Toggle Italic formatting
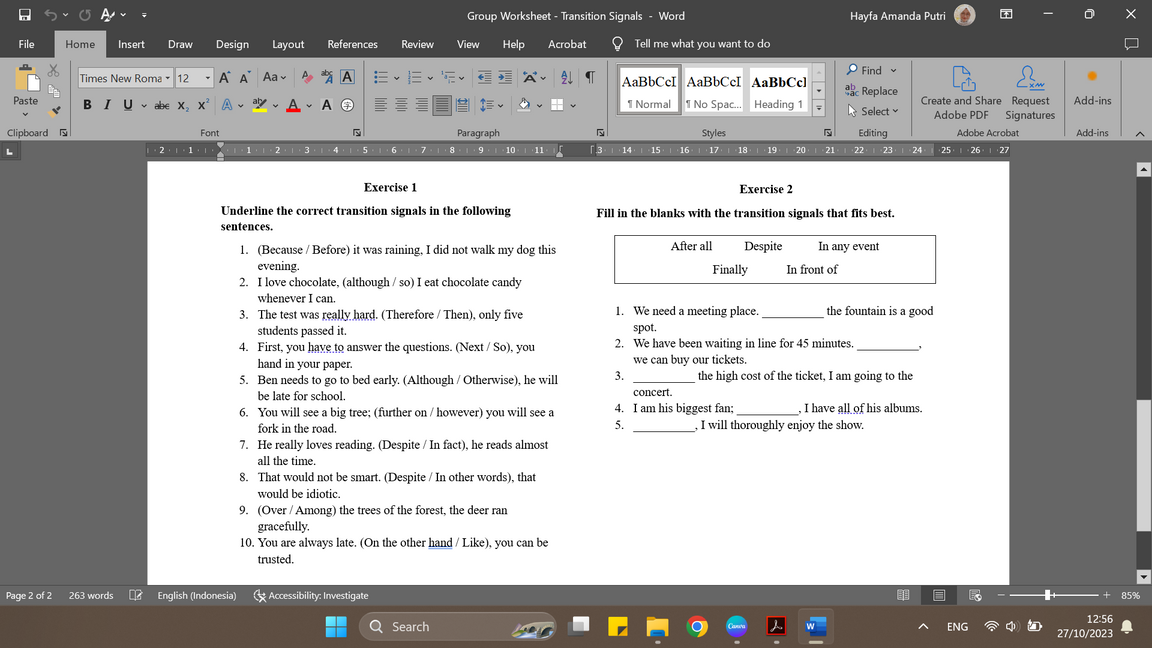The height and width of the screenshot is (648, 1152). click(107, 105)
